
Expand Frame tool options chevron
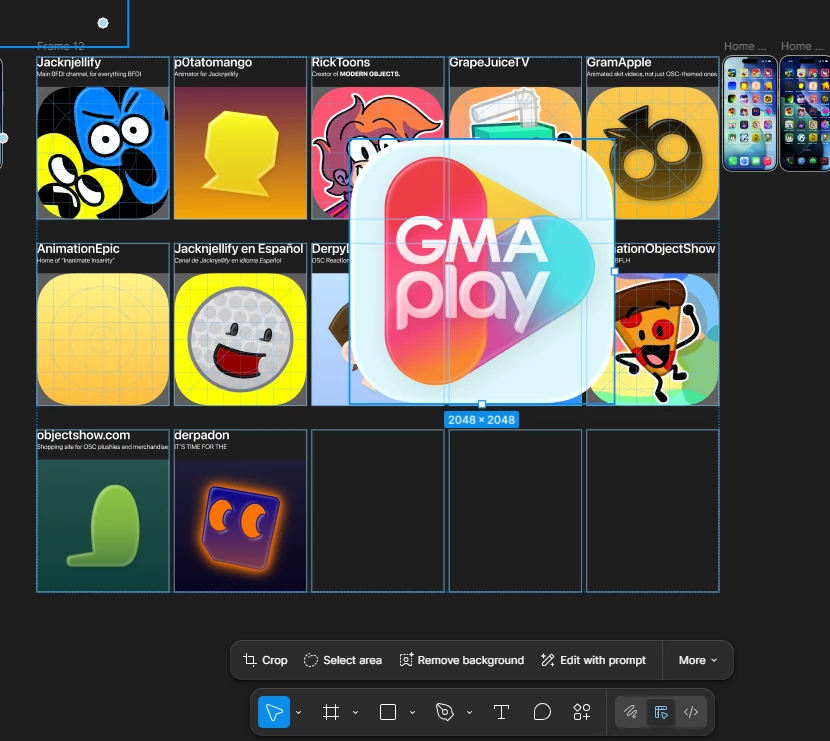pos(355,712)
